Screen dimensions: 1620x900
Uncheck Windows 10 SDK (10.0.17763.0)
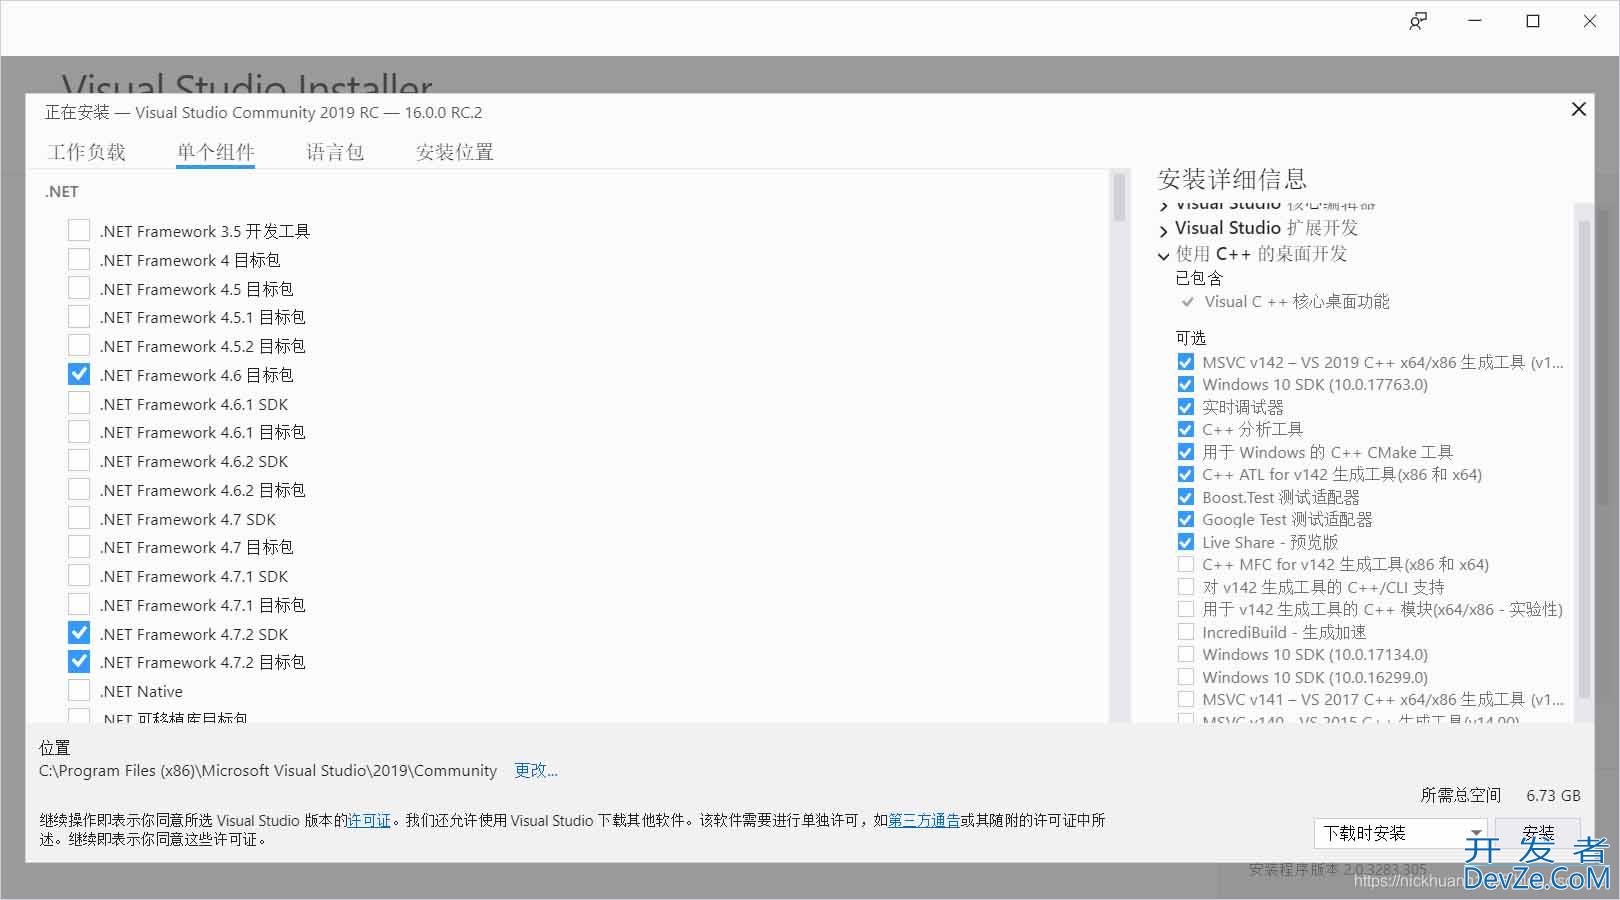pos(1186,384)
